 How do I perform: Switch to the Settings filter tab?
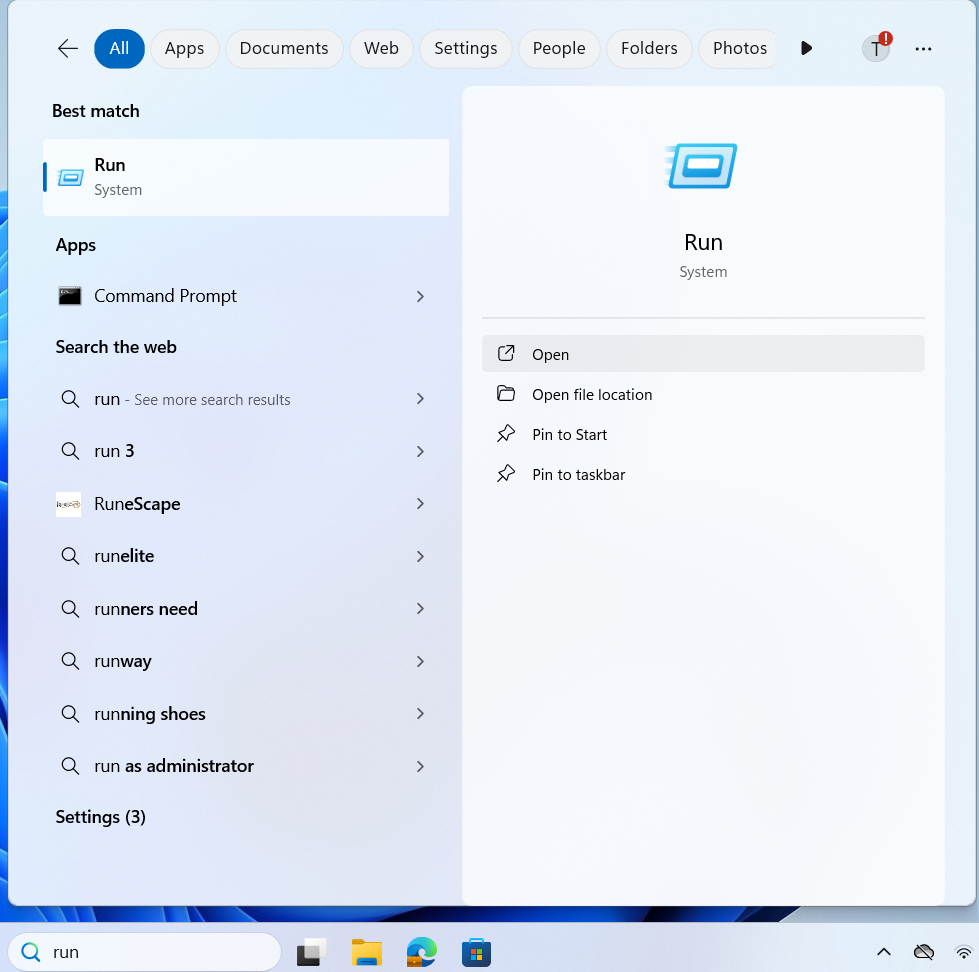coord(465,48)
